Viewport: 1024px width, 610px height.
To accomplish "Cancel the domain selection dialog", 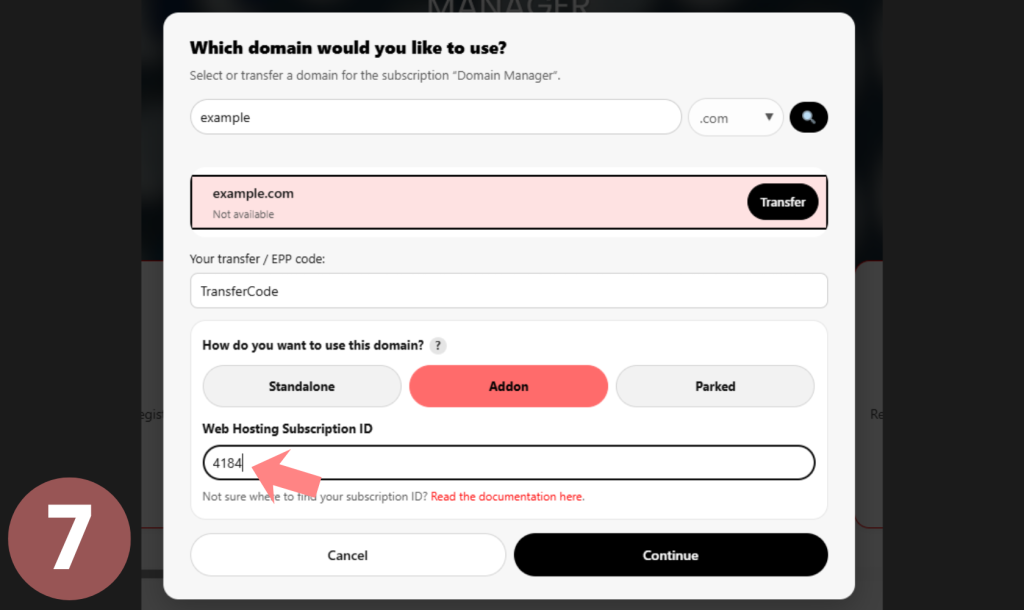I will 347,555.
